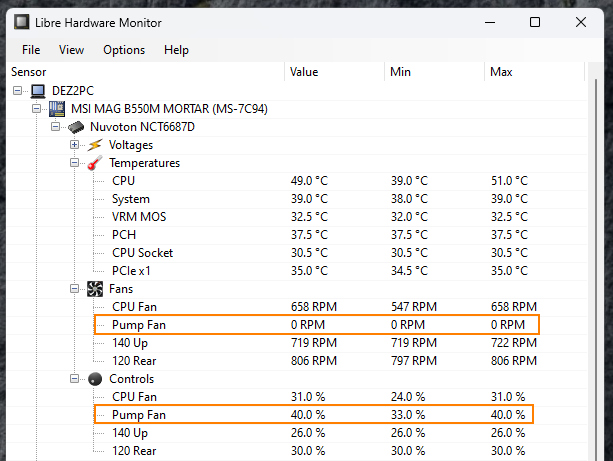Click the Controls category knob icon
The height and width of the screenshot is (461, 613).
95,379
